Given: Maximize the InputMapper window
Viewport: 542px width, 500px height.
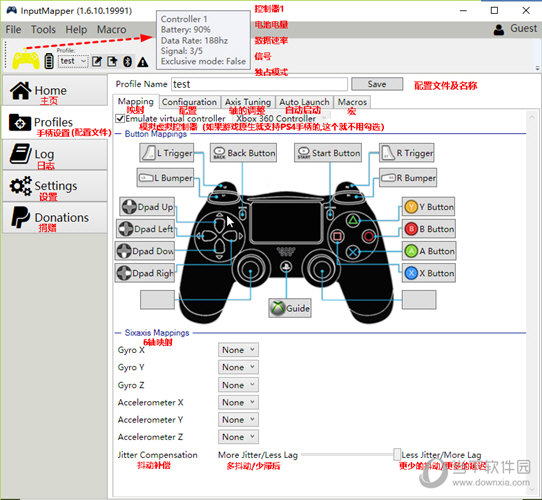Looking at the screenshot, I should (x=495, y=10).
